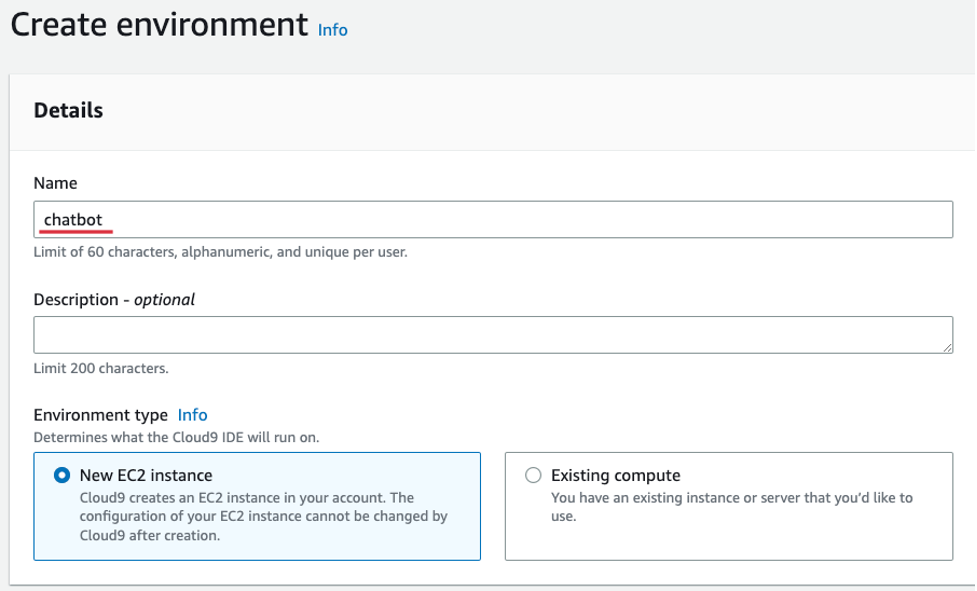
Task: Click the New EC2 instance card description
Action: pyautogui.click(x=262, y=516)
